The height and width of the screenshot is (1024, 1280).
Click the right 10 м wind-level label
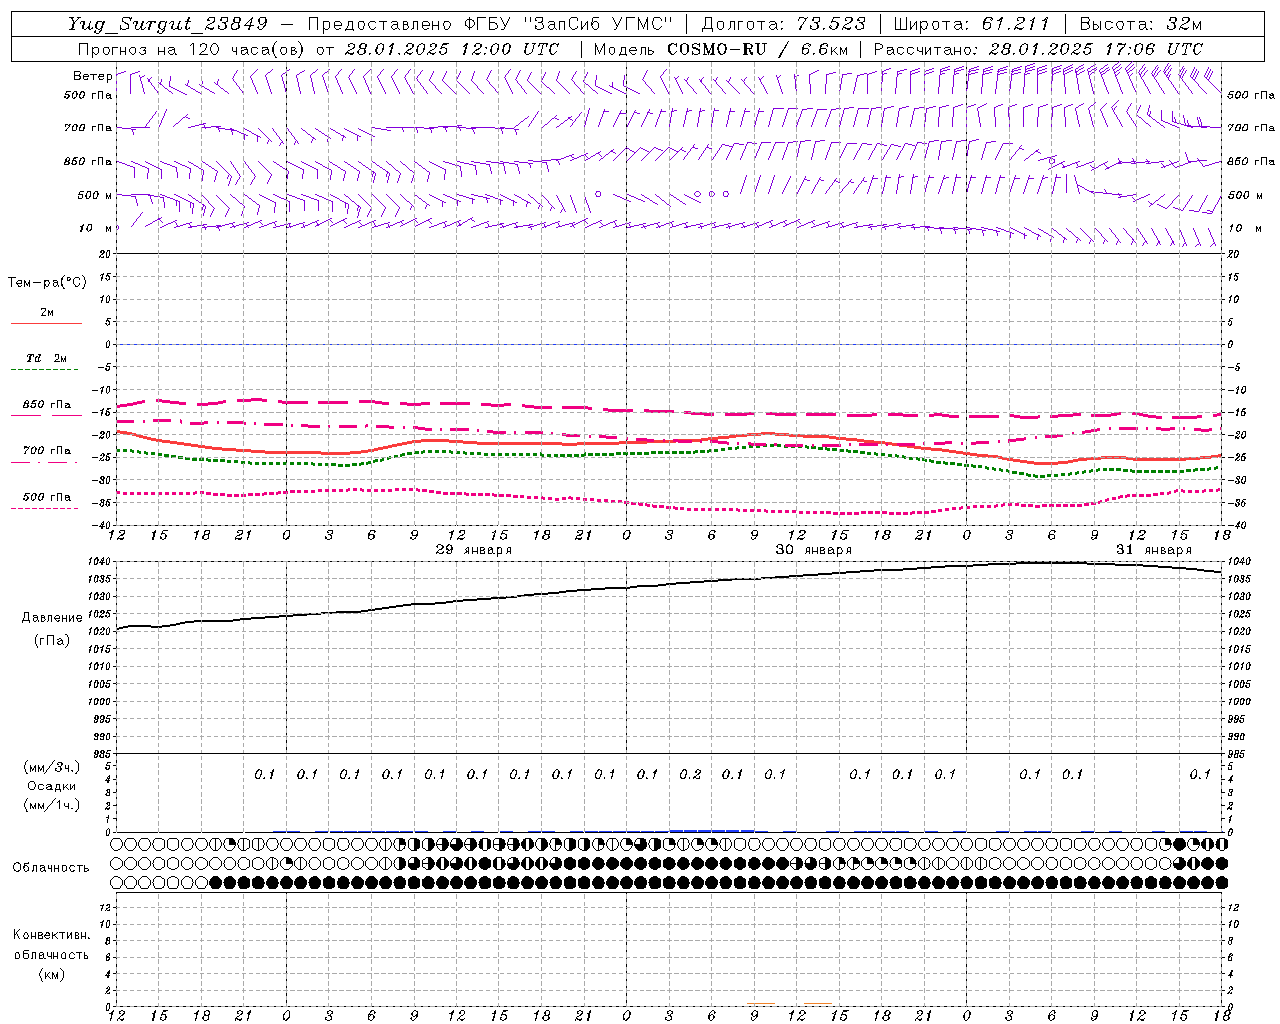(1245, 228)
